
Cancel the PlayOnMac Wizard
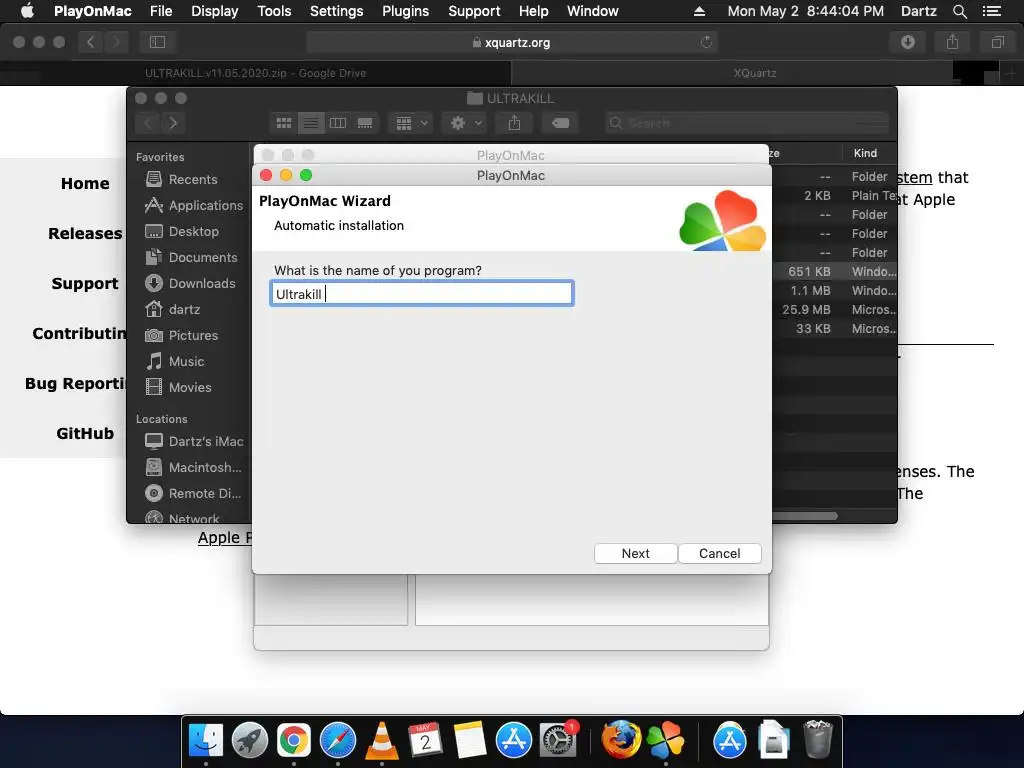tap(720, 553)
